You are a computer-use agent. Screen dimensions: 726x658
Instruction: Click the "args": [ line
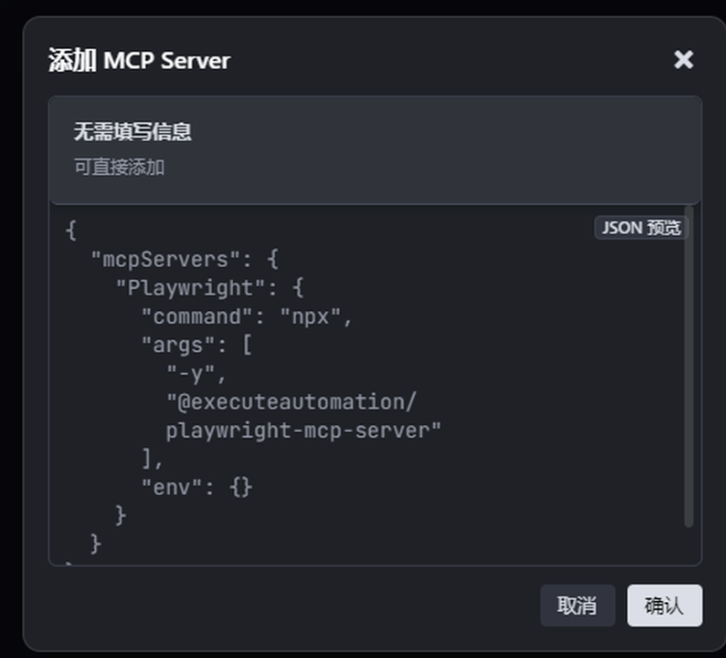[196, 345]
